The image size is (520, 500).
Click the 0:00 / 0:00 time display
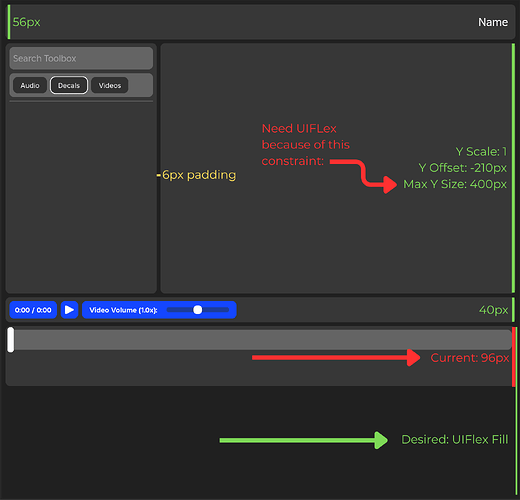tap(33, 310)
